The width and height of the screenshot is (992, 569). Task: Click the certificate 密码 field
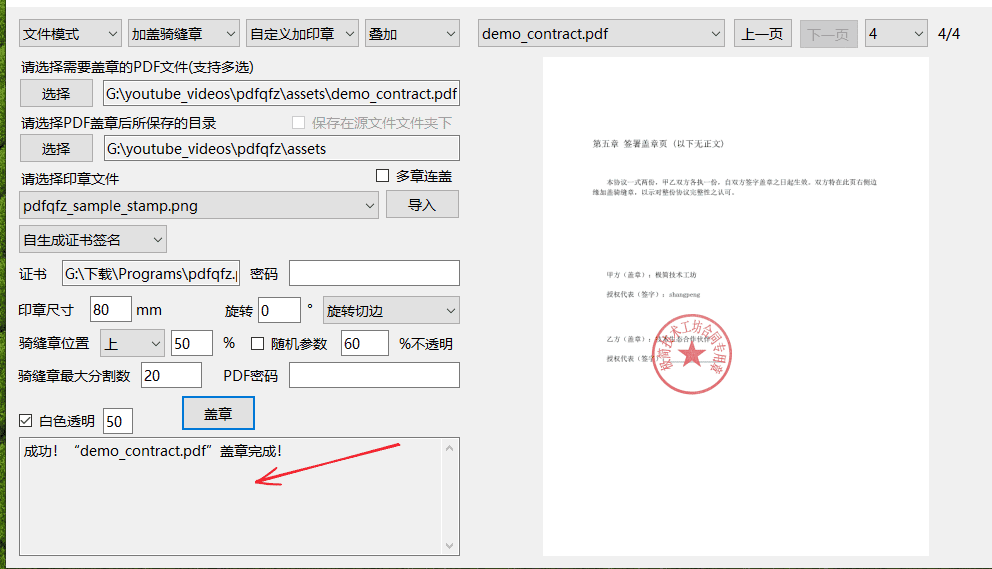click(x=375, y=273)
